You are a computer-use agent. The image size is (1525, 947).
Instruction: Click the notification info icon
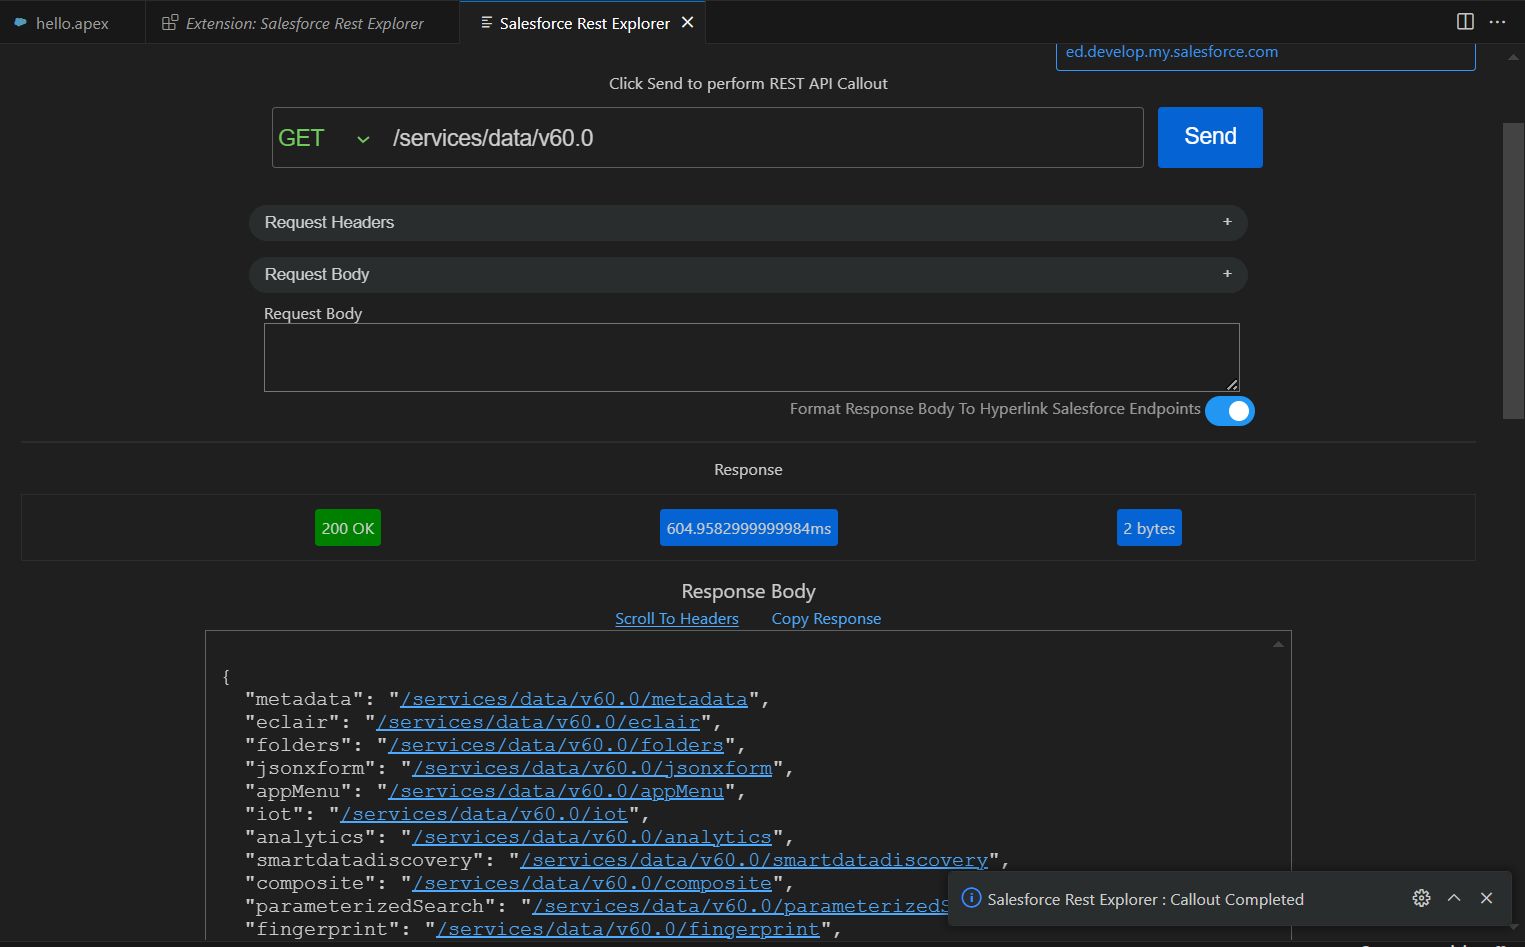point(970,898)
